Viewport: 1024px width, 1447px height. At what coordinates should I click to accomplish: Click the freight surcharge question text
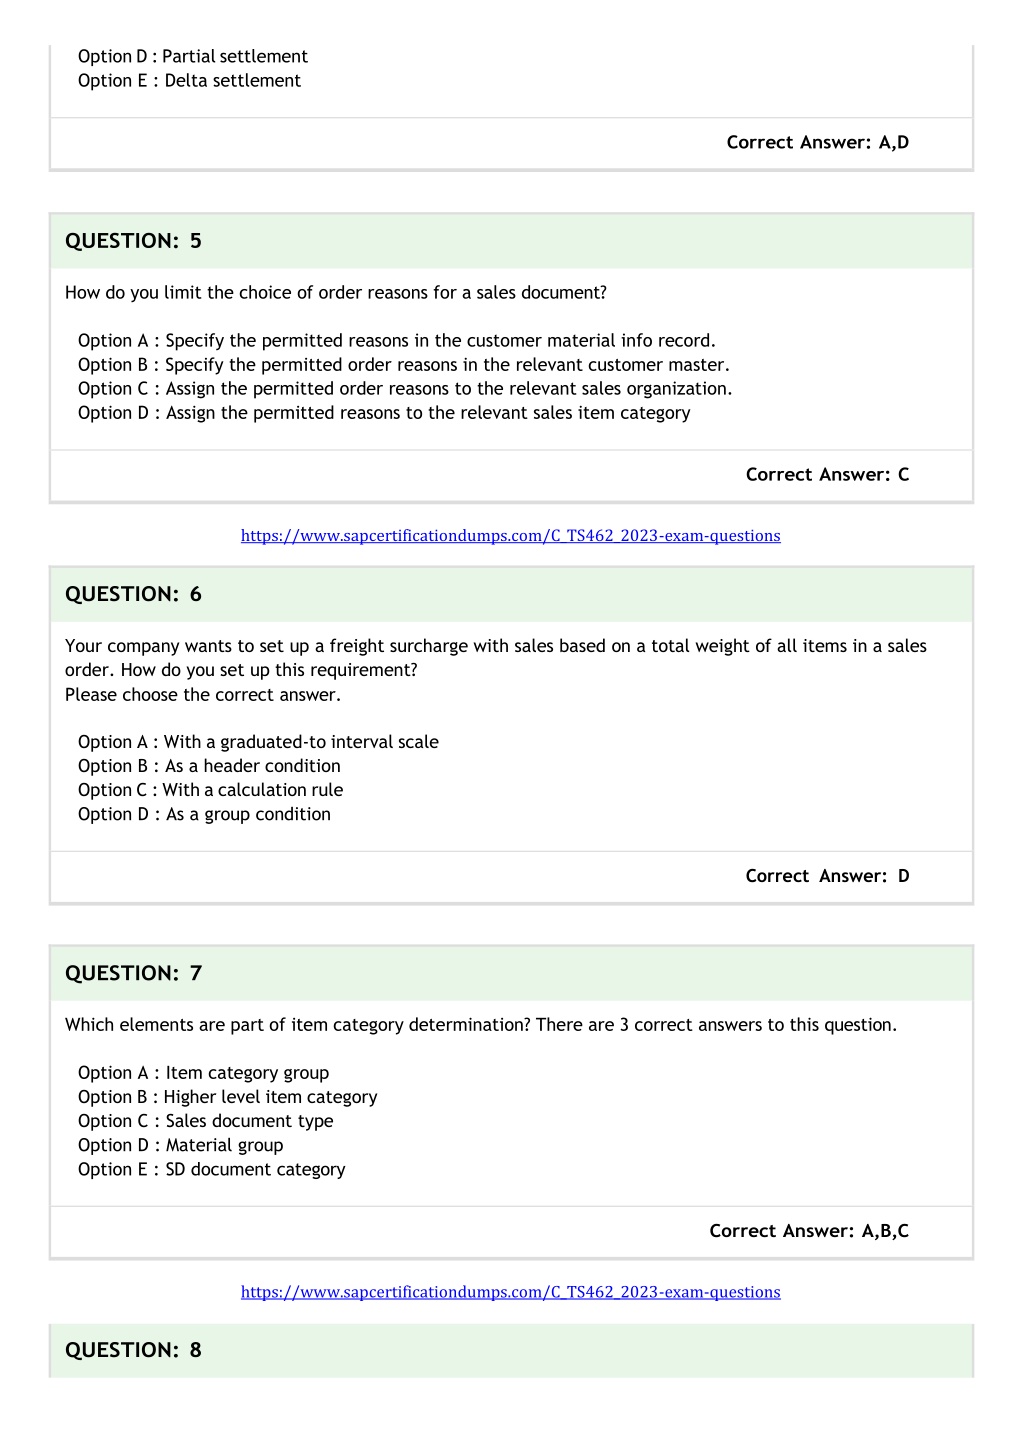point(496,658)
